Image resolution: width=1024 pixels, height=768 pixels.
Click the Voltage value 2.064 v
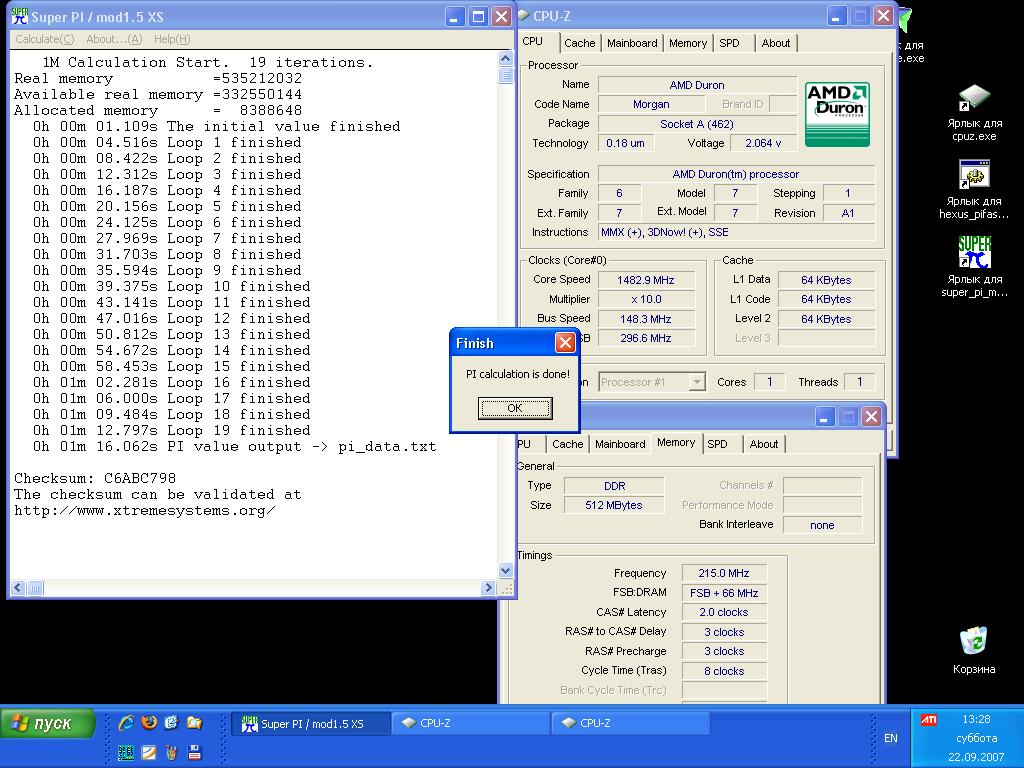[x=763, y=143]
